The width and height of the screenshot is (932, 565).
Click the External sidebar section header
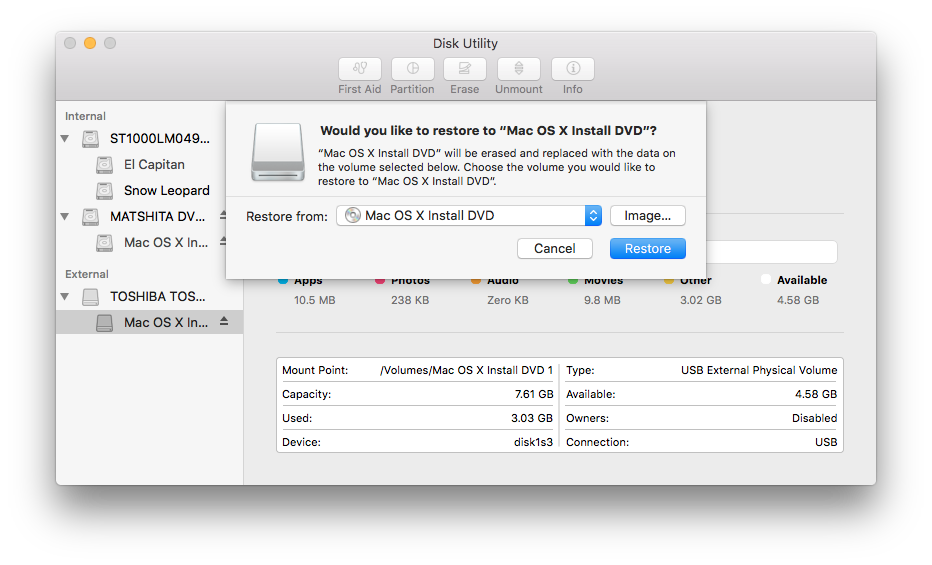(x=87, y=274)
